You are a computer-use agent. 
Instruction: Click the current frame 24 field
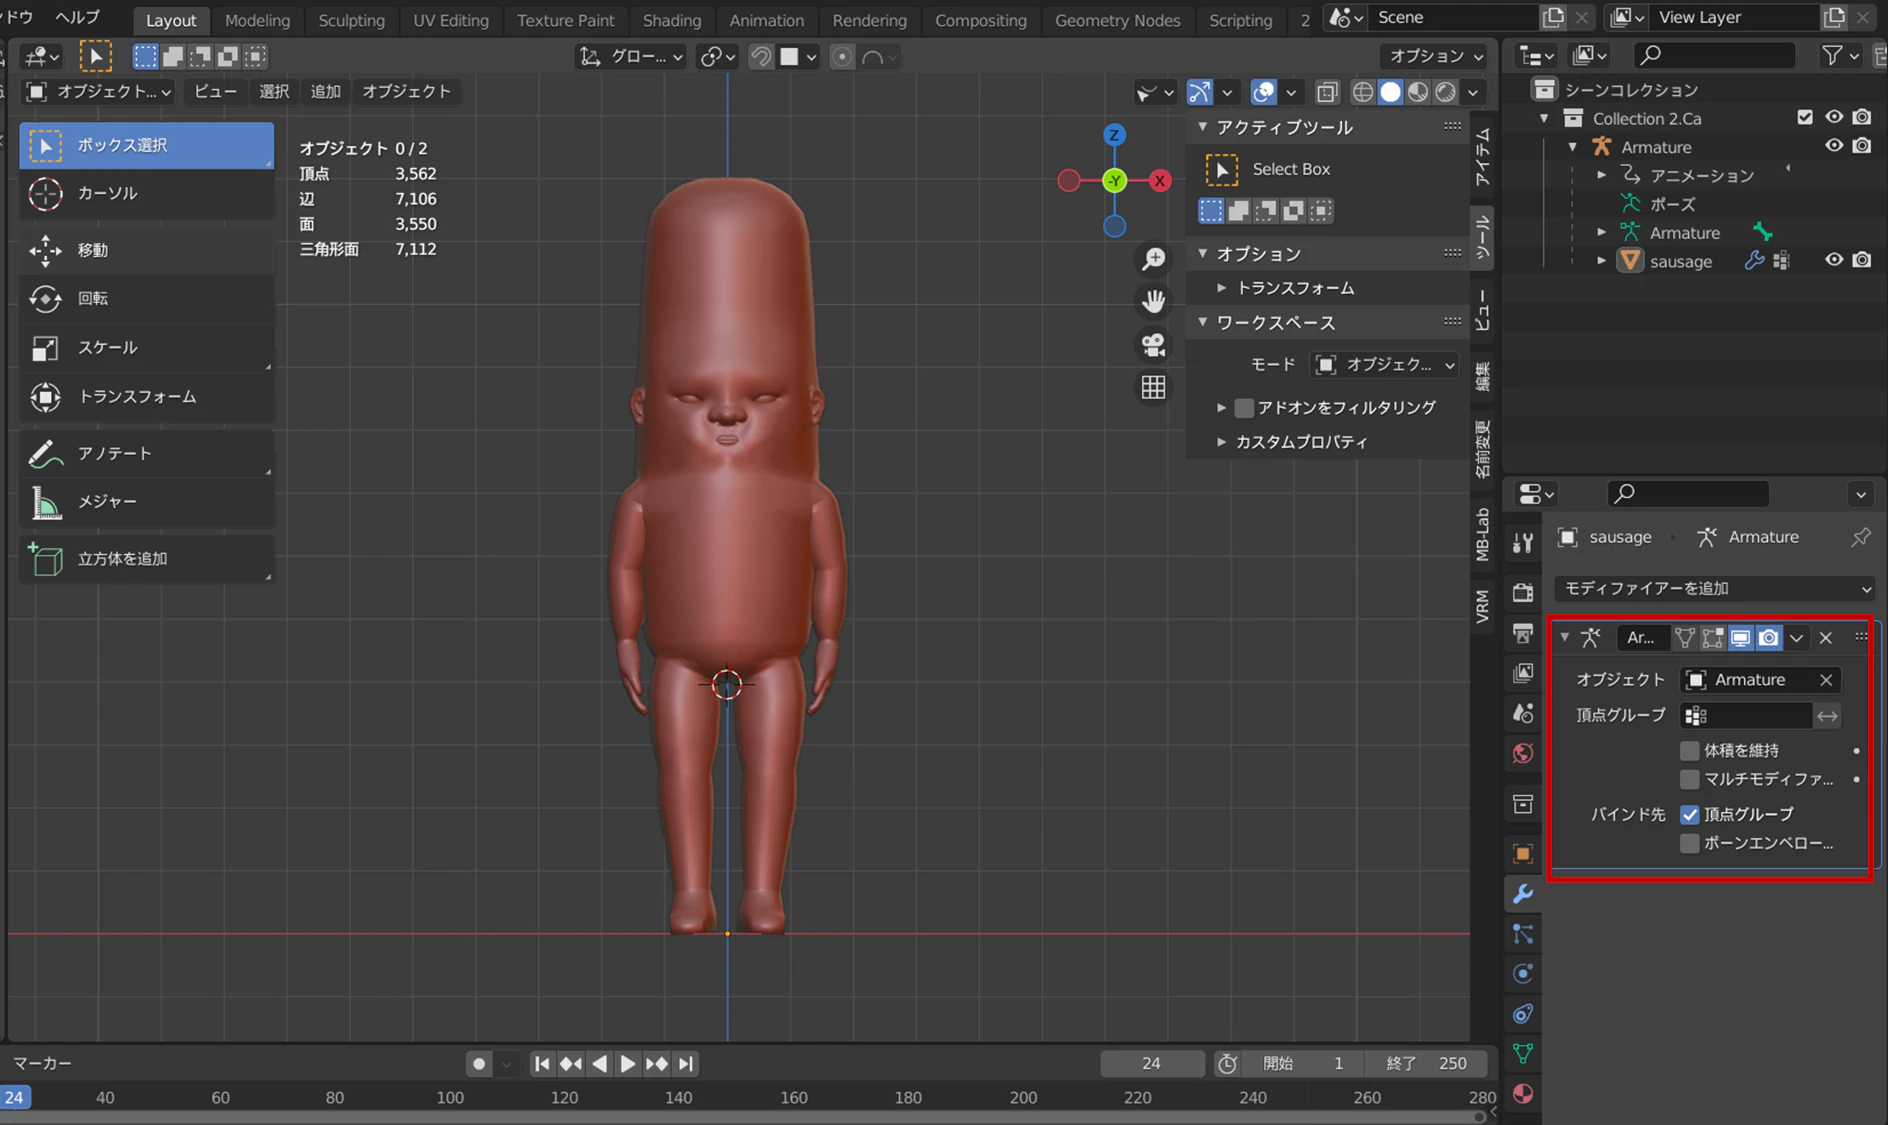pyautogui.click(x=1151, y=1063)
